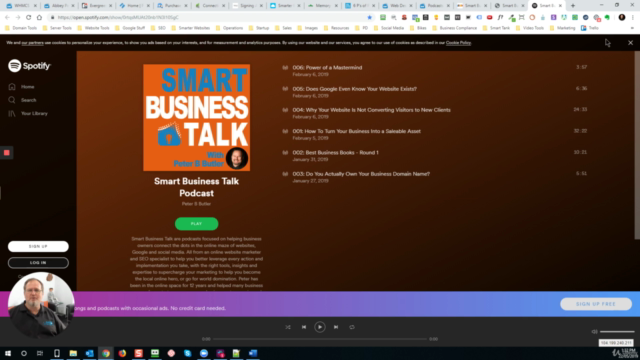The width and height of the screenshot is (640, 360).
Task: Open SEO bookmark folder
Action: click(x=158, y=28)
